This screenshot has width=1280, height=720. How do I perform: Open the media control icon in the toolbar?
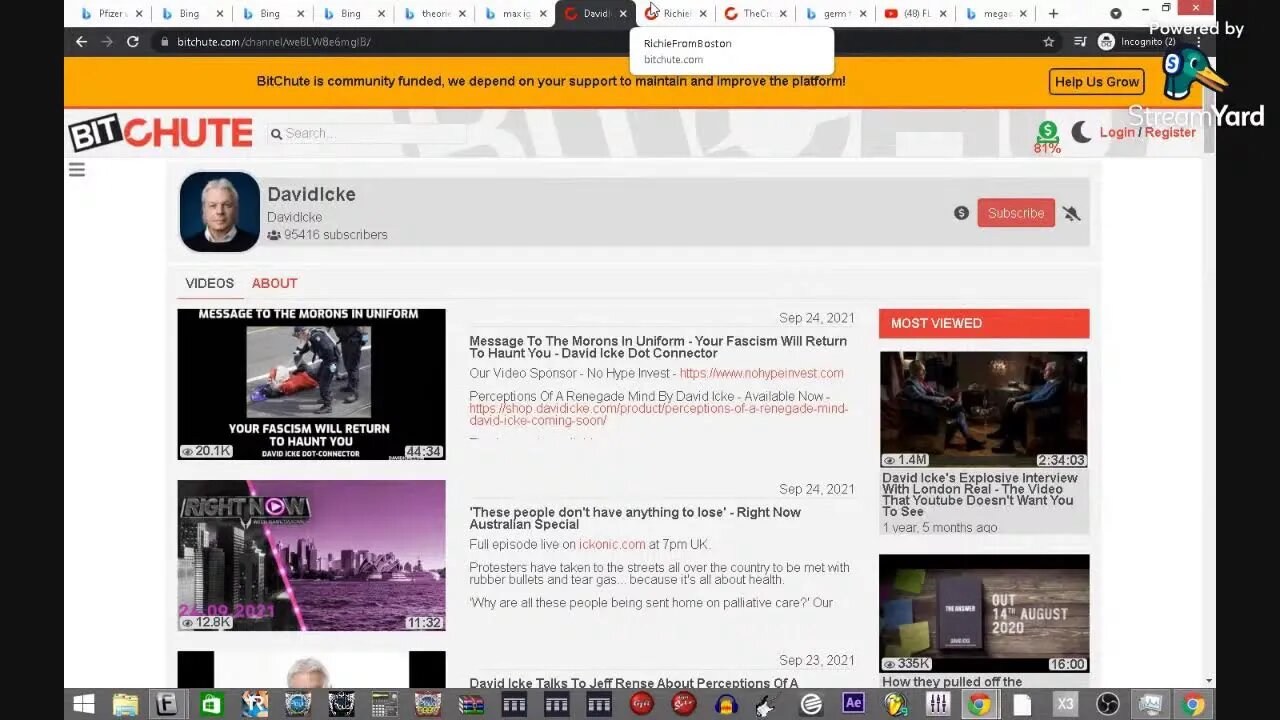point(1079,42)
